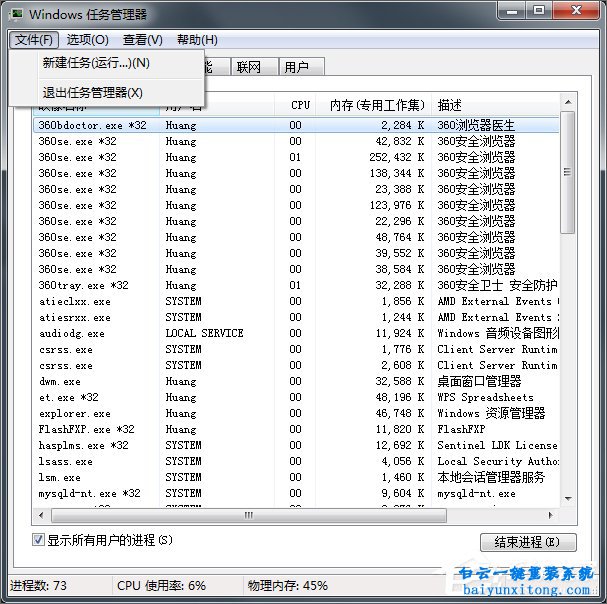
Task: Select the hasplms.exe *32 process
Action: (296, 445)
